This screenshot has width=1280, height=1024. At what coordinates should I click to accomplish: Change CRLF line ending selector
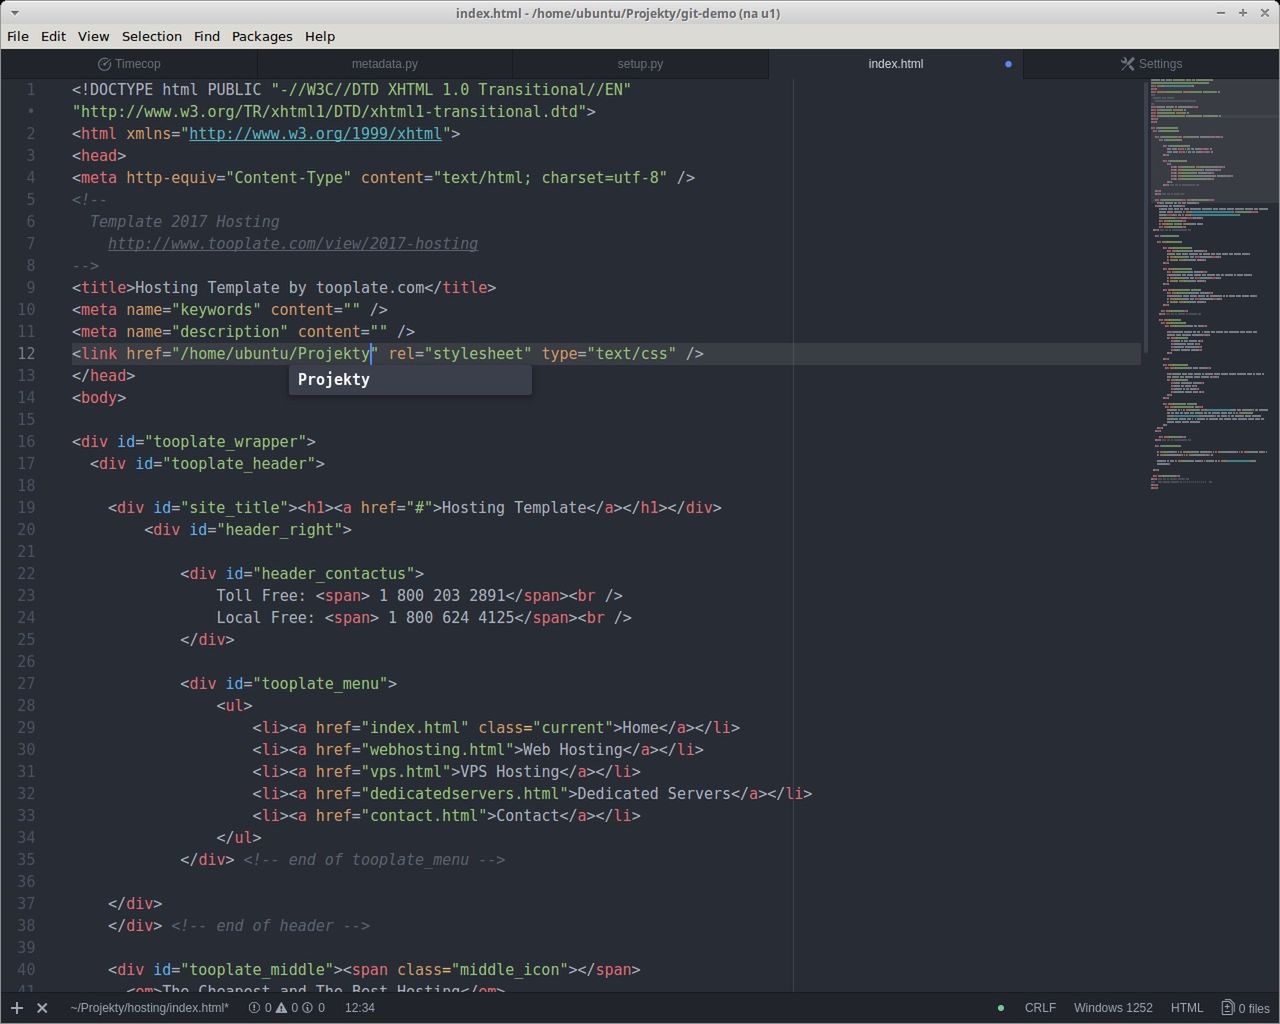click(1040, 1008)
